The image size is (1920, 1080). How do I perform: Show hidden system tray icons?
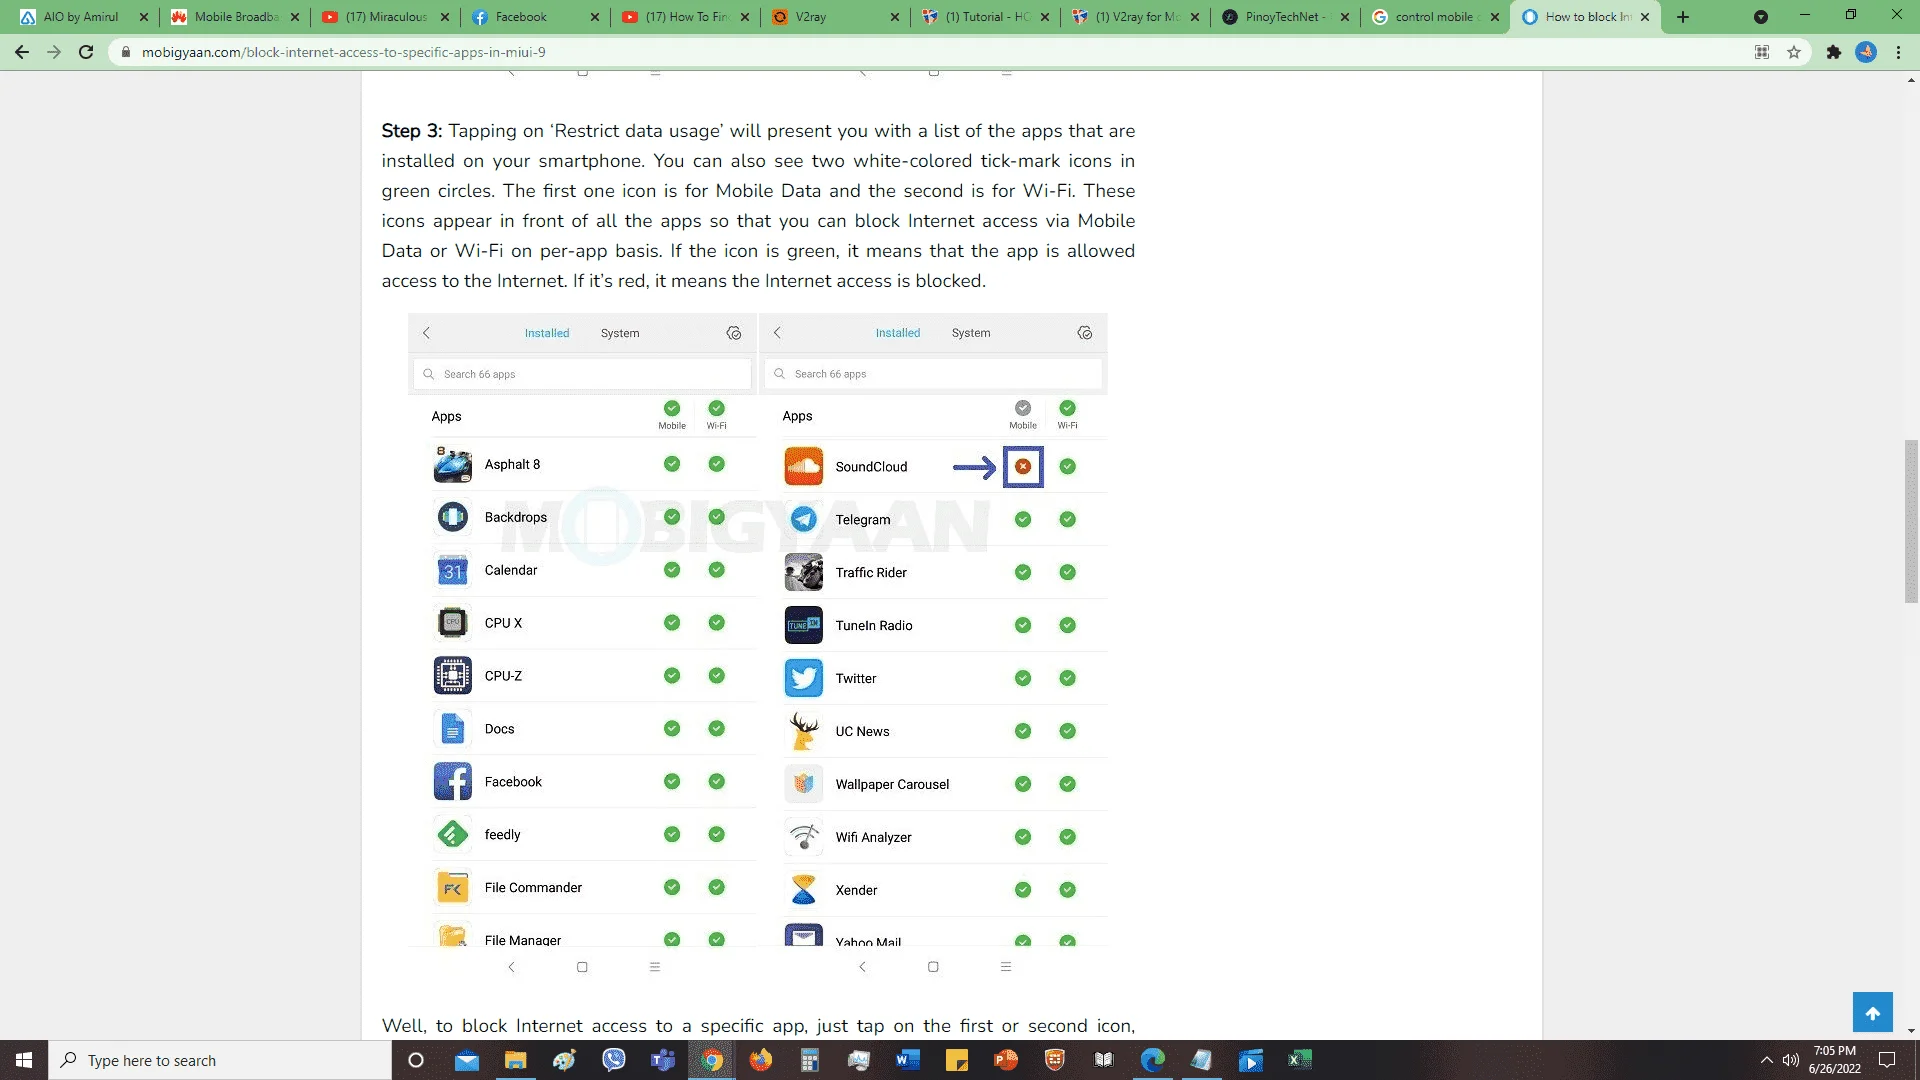1766,1060
